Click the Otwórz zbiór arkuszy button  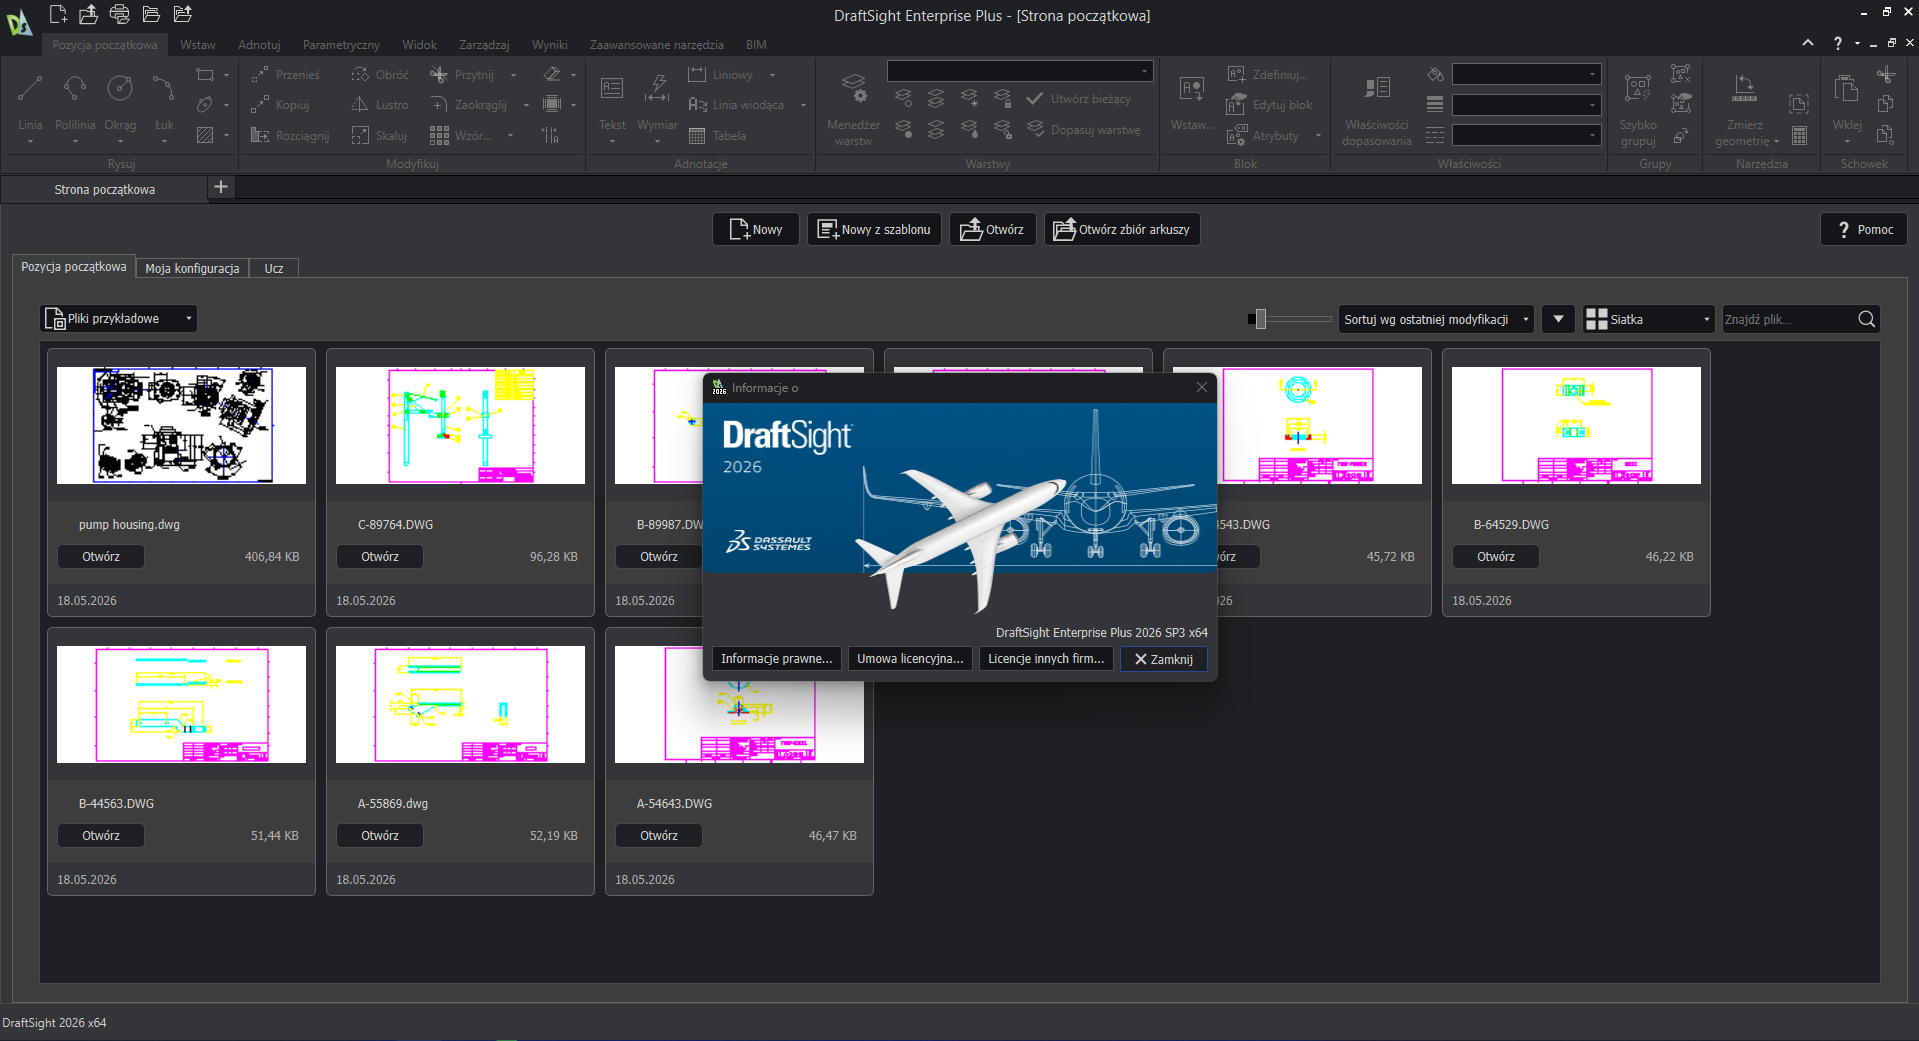pos(1122,229)
